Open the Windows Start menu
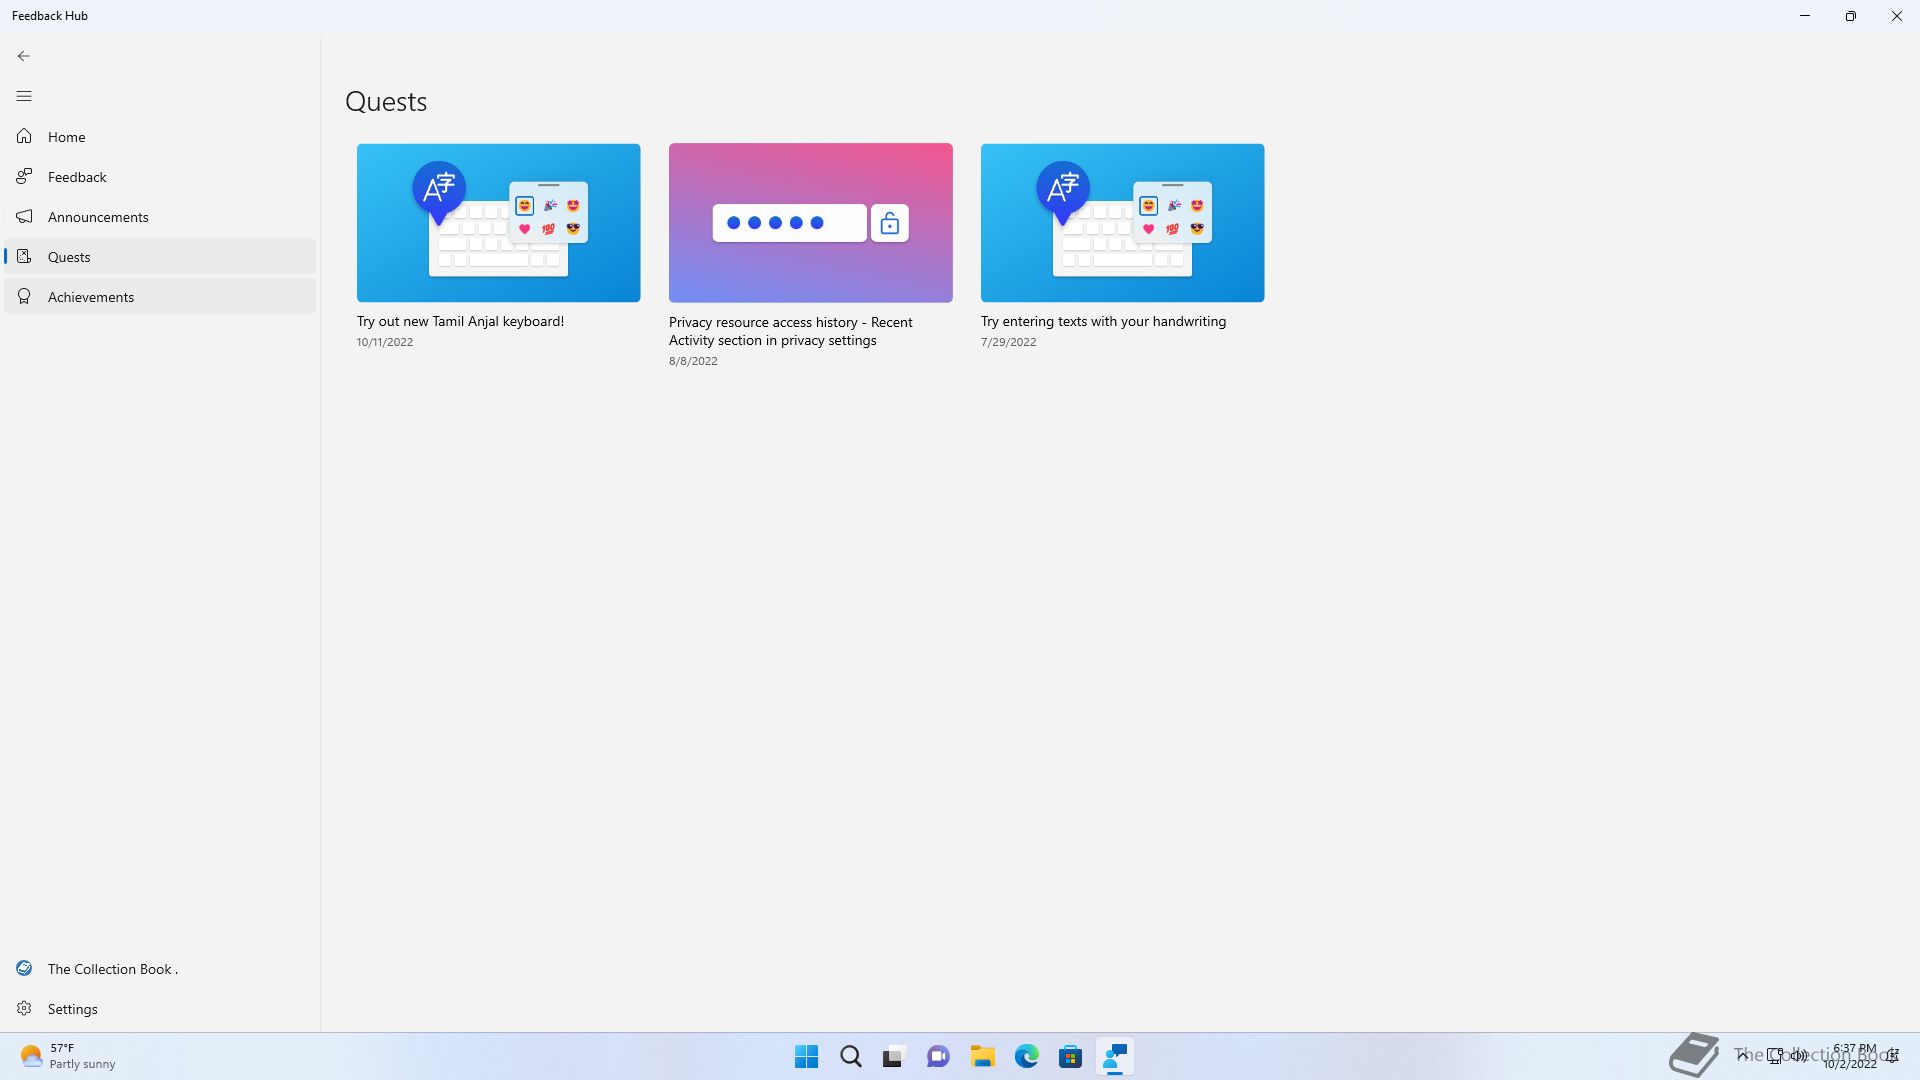The height and width of the screenshot is (1080, 1920). point(806,1057)
